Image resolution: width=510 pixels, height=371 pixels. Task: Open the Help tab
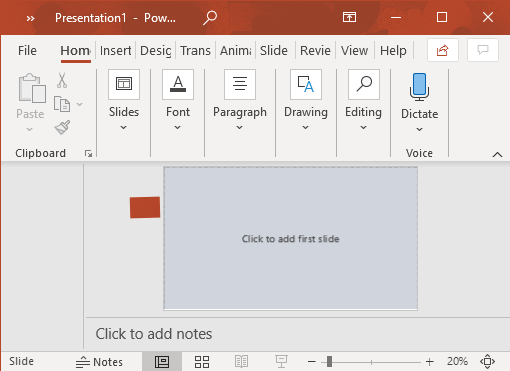(393, 51)
